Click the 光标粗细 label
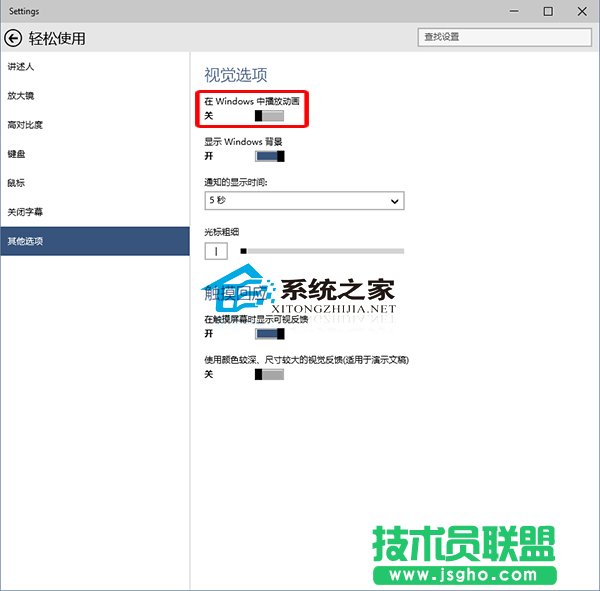The width and height of the screenshot is (600, 591). [222, 232]
